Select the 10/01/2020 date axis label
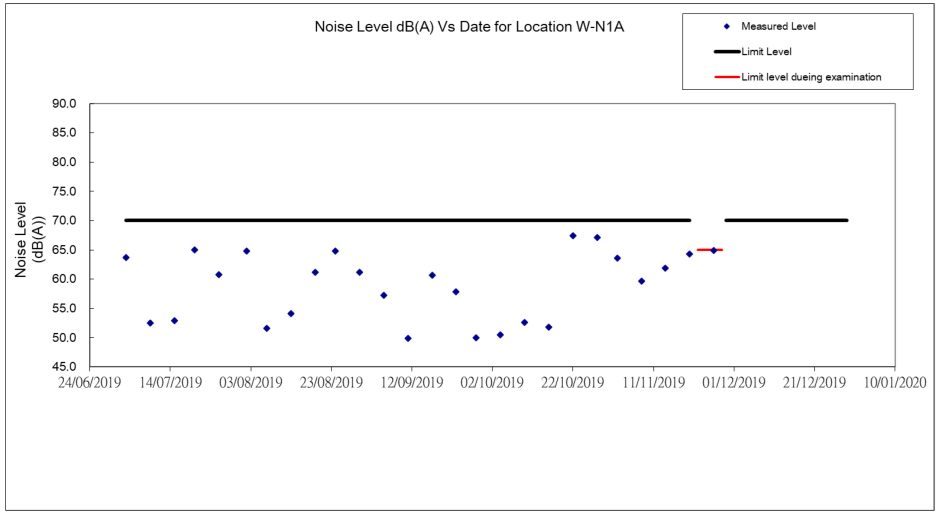Image resolution: width=945 pixels, height=518 pixels. pos(894,382)
